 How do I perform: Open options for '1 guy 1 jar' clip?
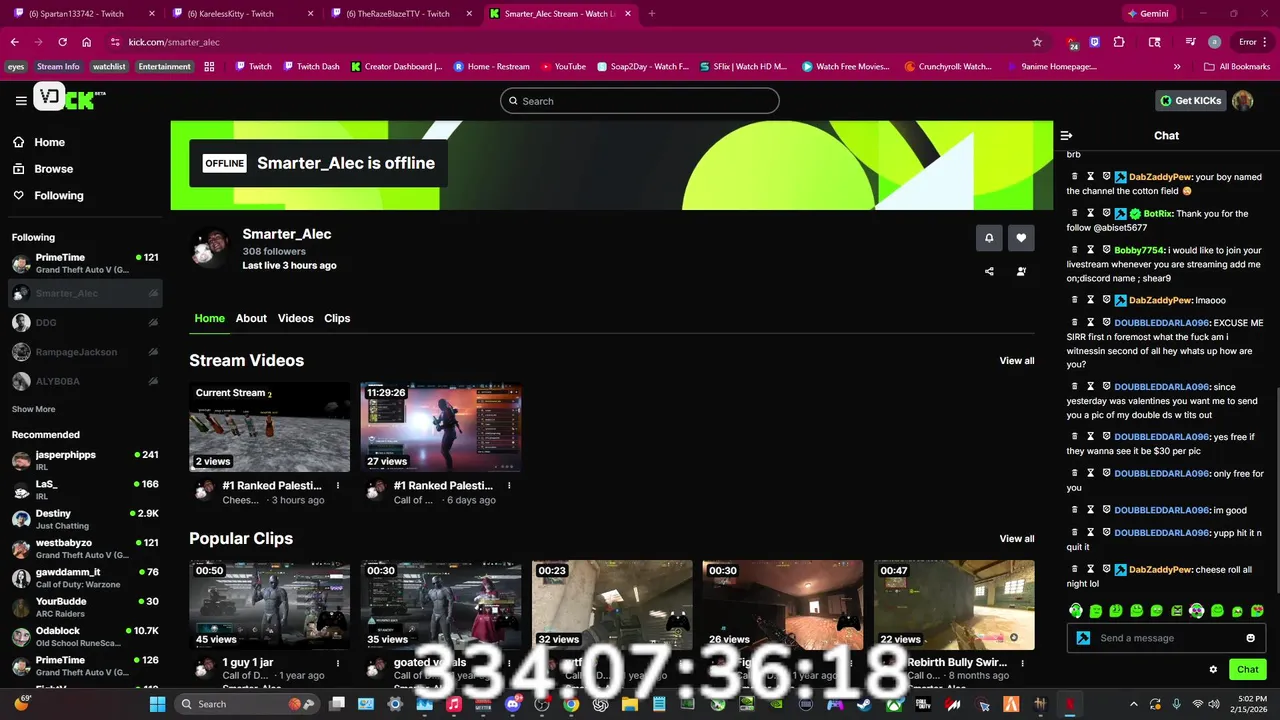(x=338, y=662)
